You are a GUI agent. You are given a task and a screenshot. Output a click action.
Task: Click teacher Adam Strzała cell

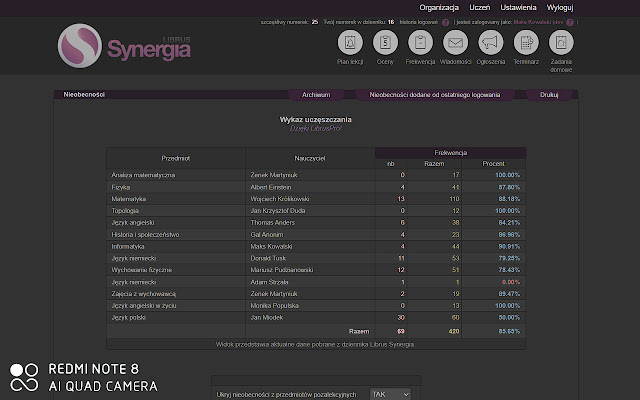(x=310, y=282)
